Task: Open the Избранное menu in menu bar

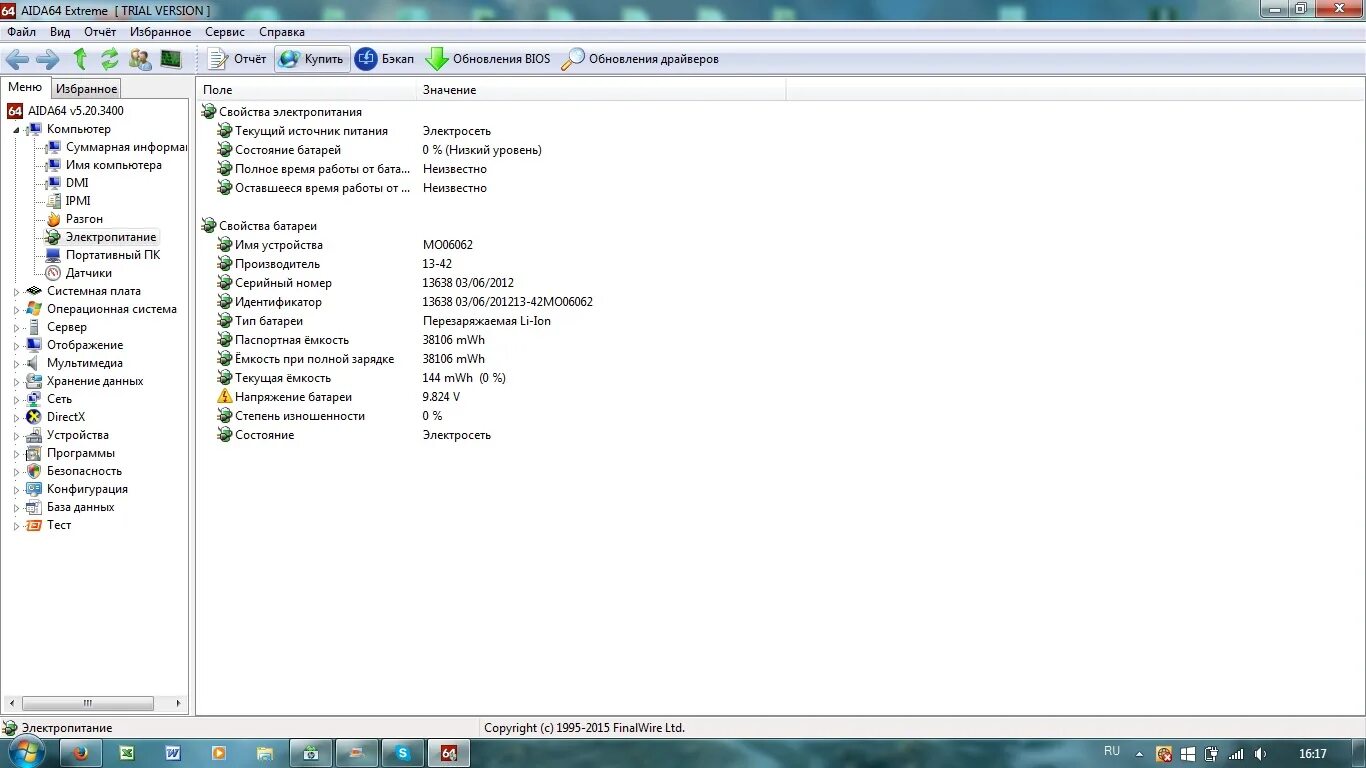Action: click(160, 32)
